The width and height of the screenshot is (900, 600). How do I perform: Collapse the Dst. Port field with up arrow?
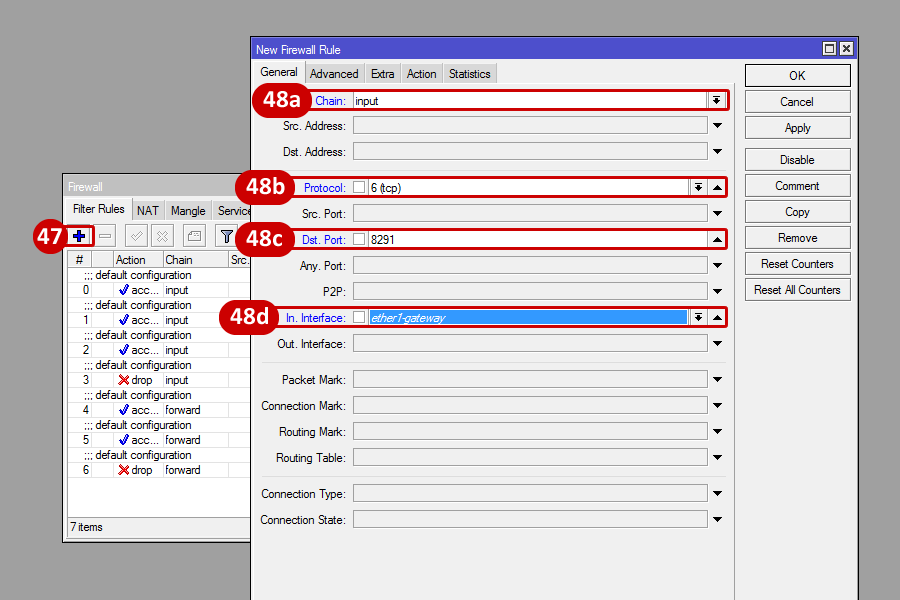point(717,239)
